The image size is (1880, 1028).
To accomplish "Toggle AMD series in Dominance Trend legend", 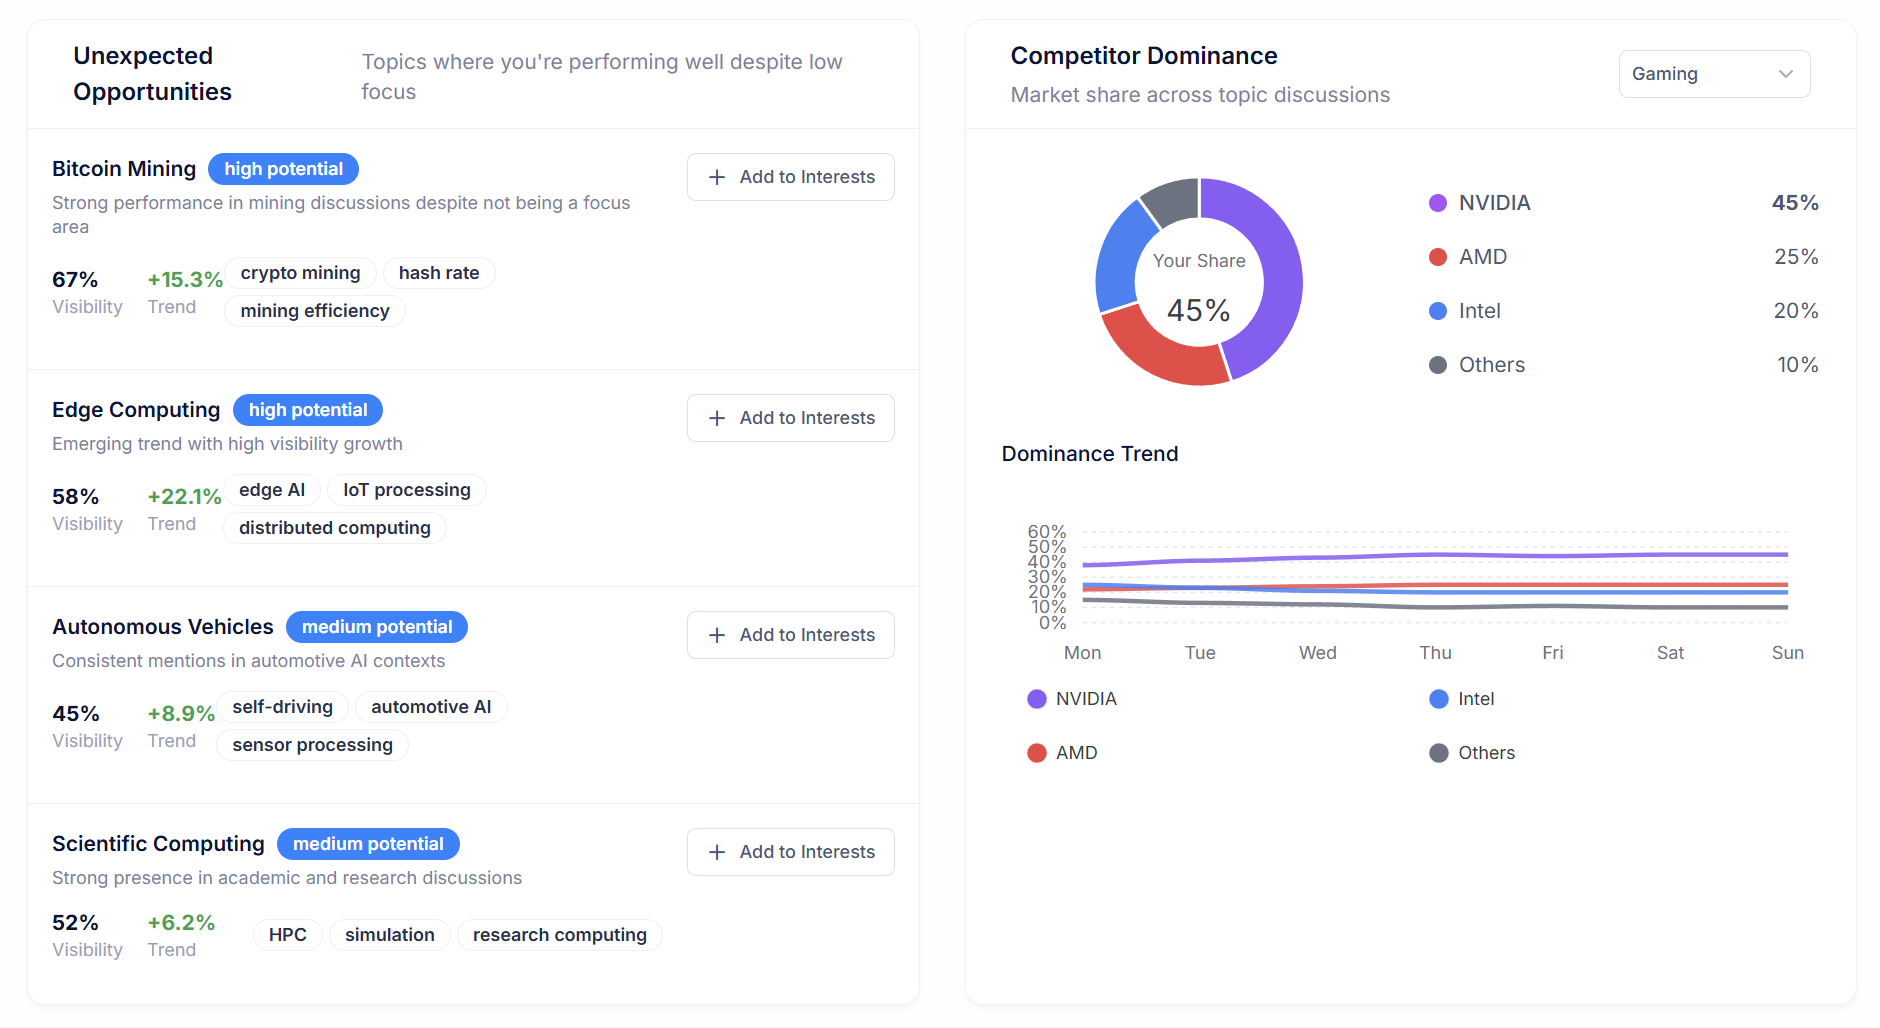I will point(1062,753).
